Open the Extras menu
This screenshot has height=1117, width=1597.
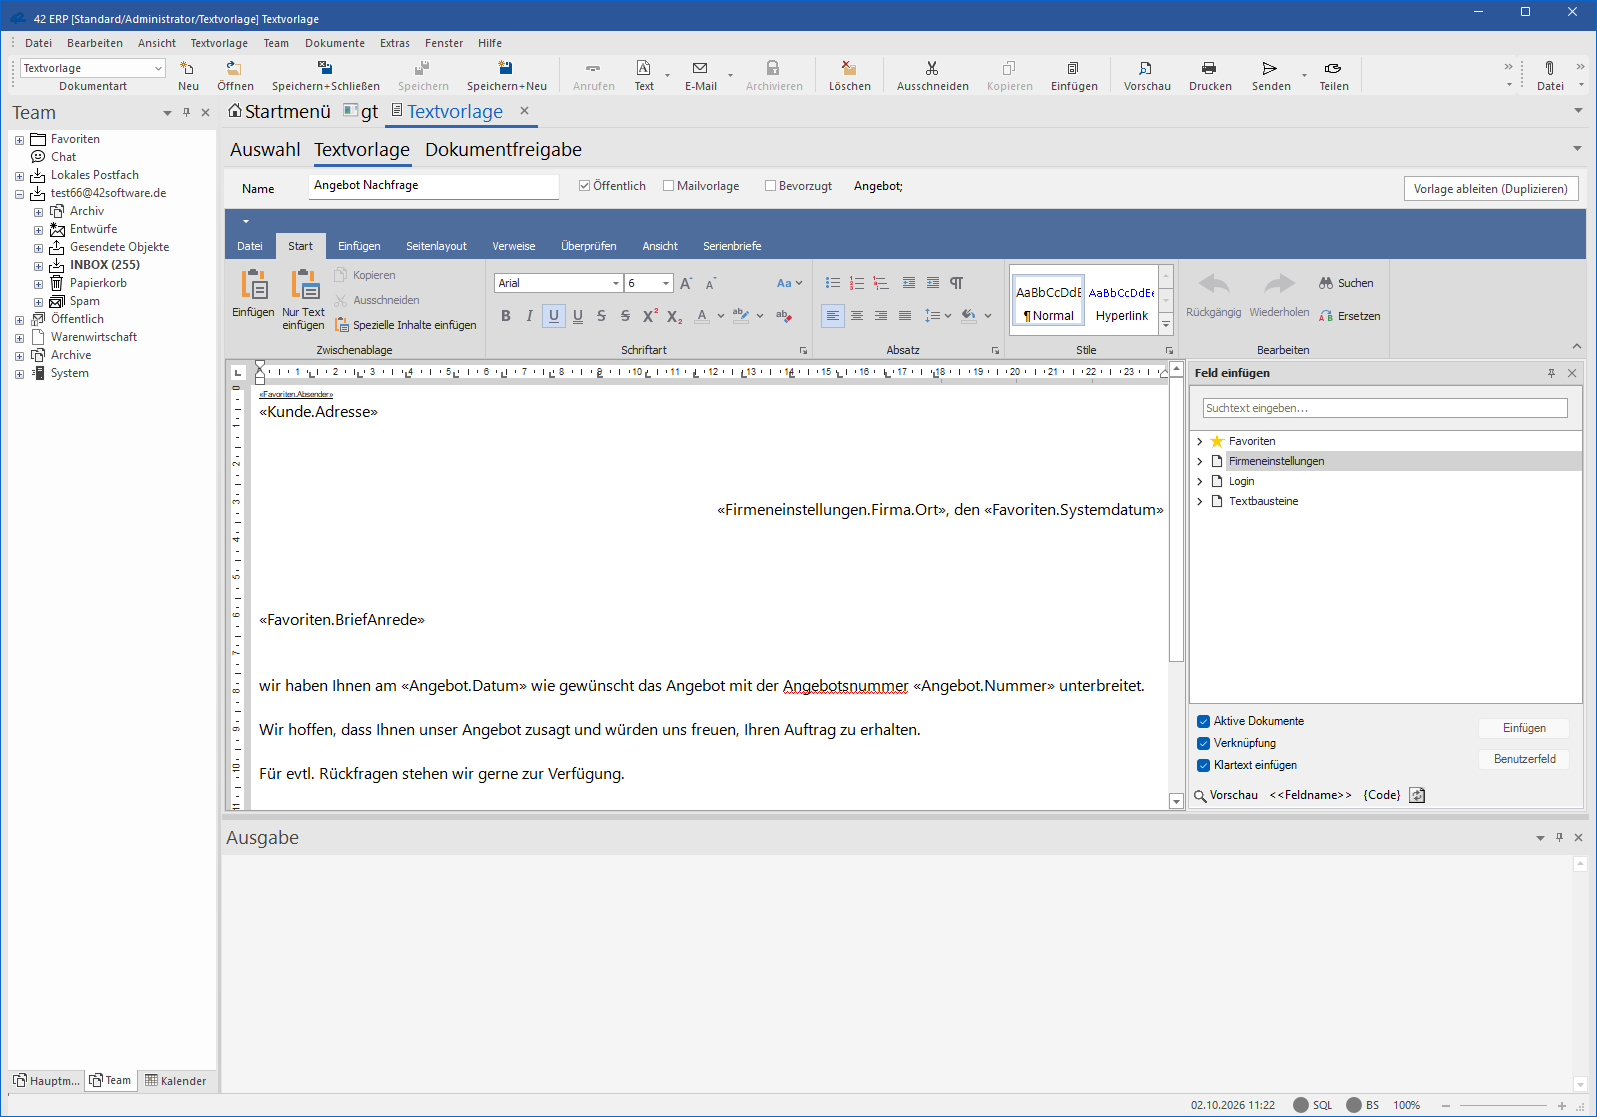pos(395,43)
